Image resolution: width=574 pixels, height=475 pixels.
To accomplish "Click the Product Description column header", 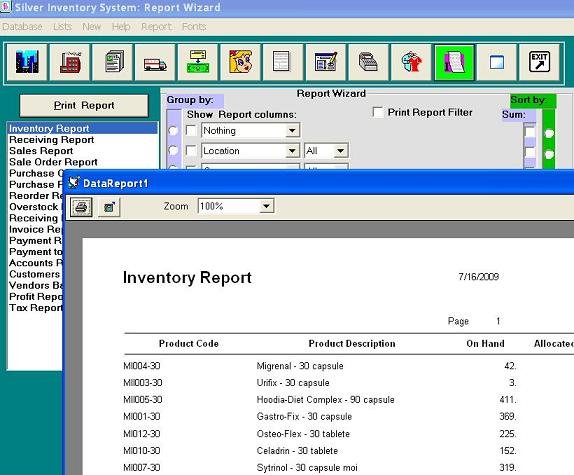I will click(x=352, y=344).
